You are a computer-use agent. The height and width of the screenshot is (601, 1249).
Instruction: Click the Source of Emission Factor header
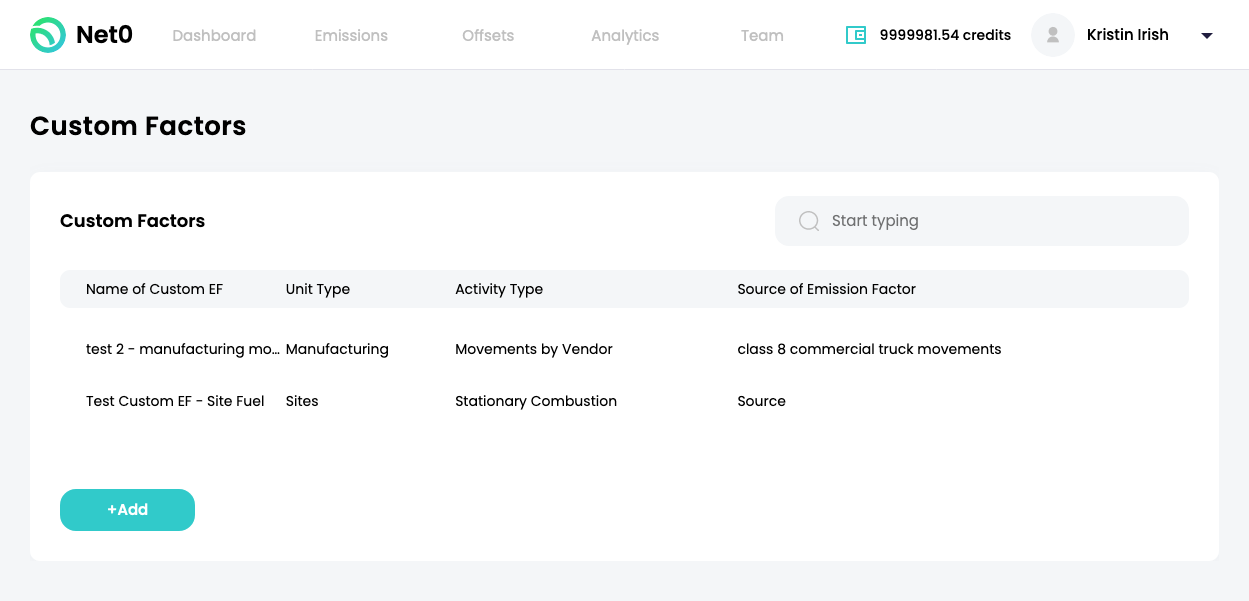[826, 289]
